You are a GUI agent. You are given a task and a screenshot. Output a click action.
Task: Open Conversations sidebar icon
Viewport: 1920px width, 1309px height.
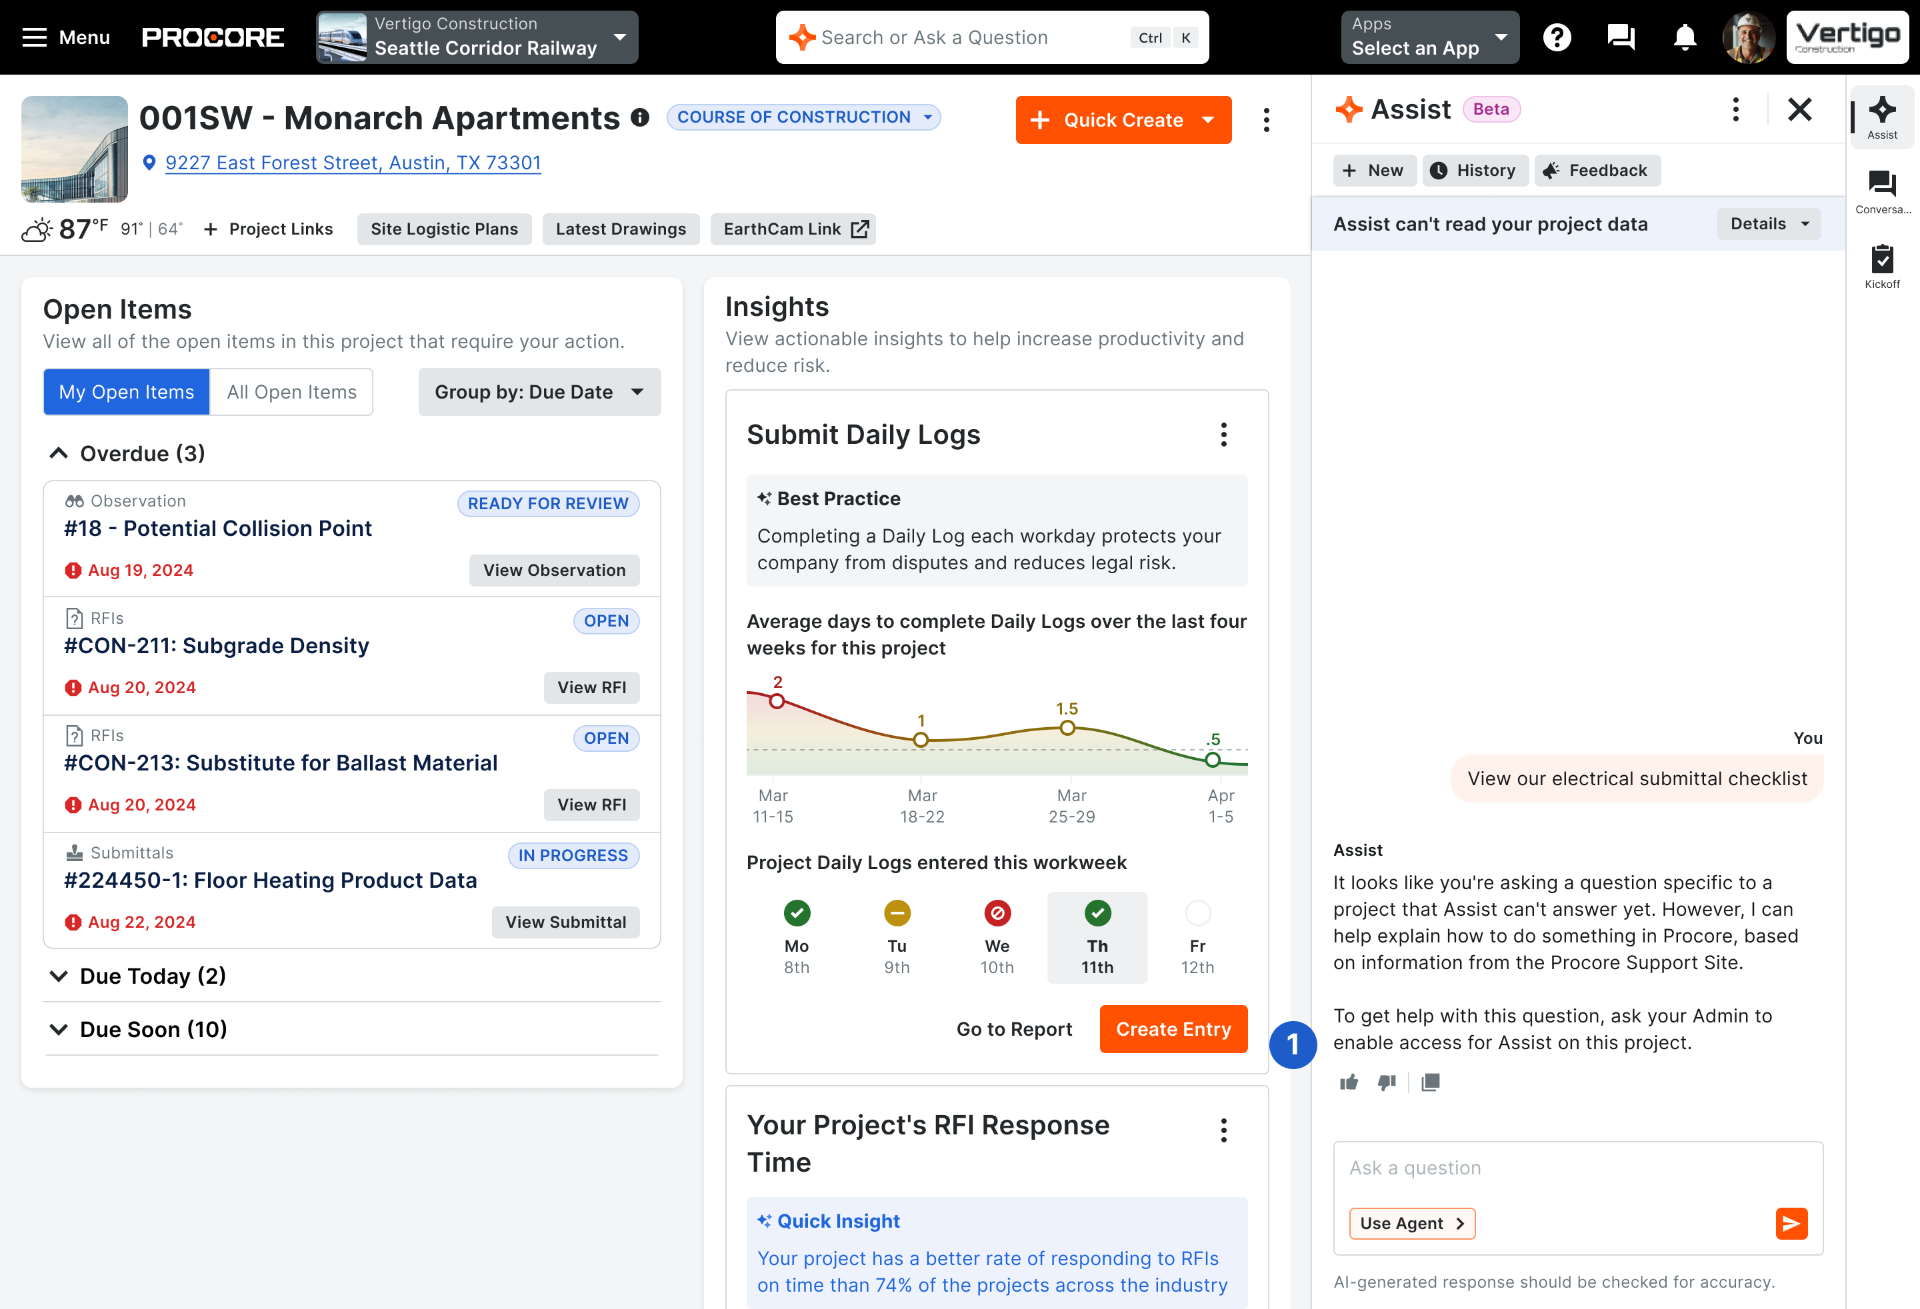[1882, 192]
